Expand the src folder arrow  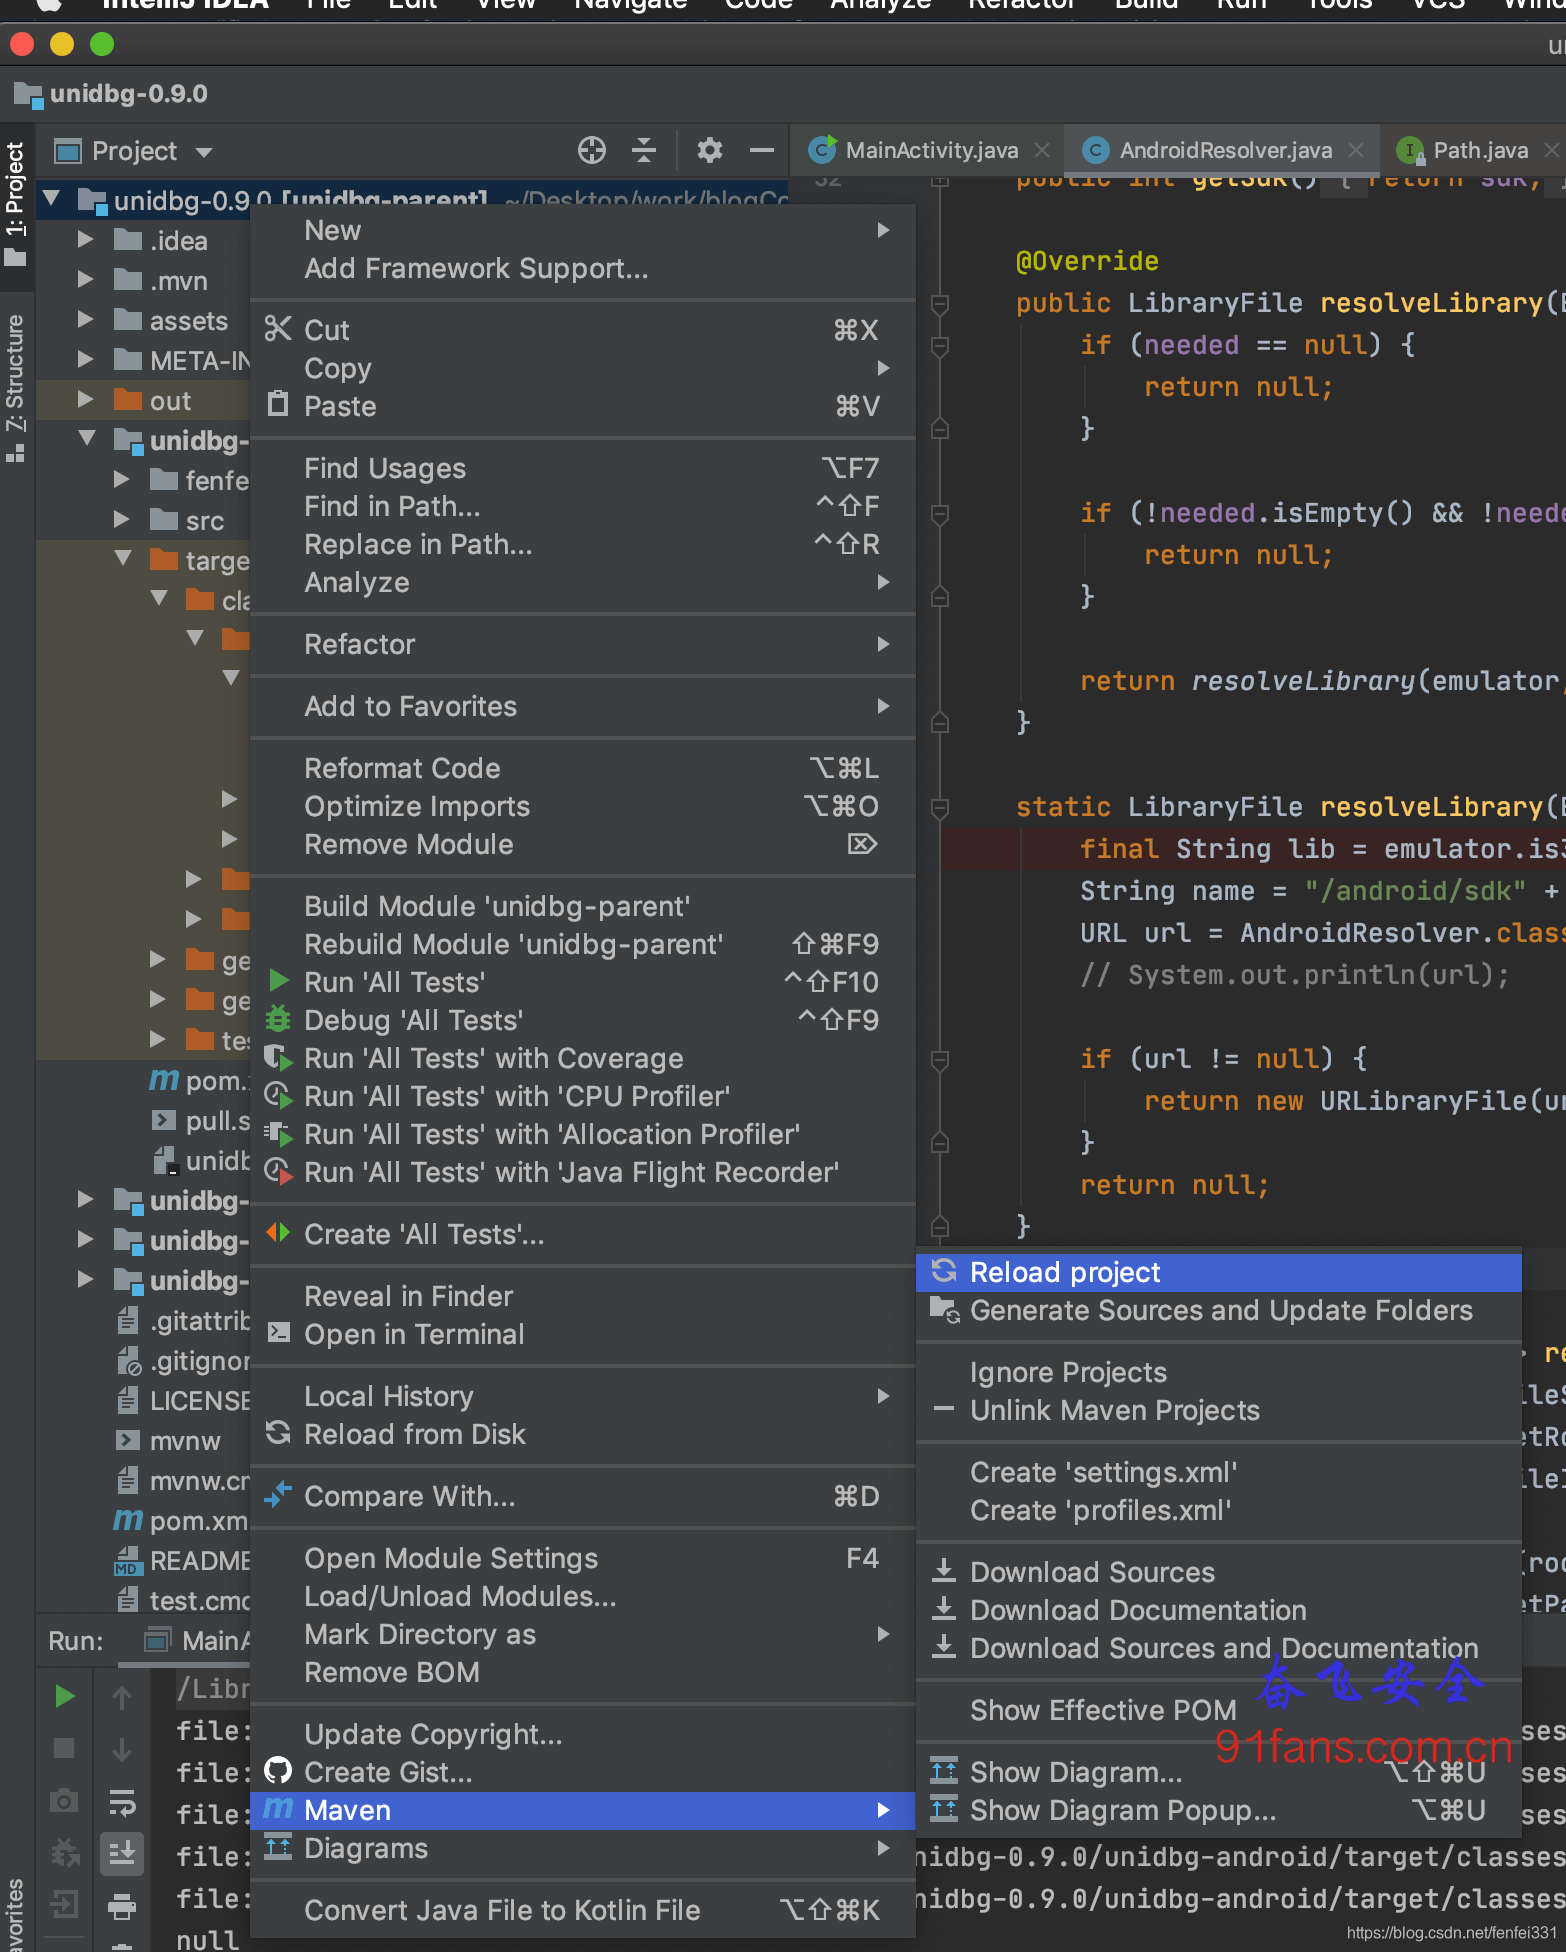pos(122,519)
